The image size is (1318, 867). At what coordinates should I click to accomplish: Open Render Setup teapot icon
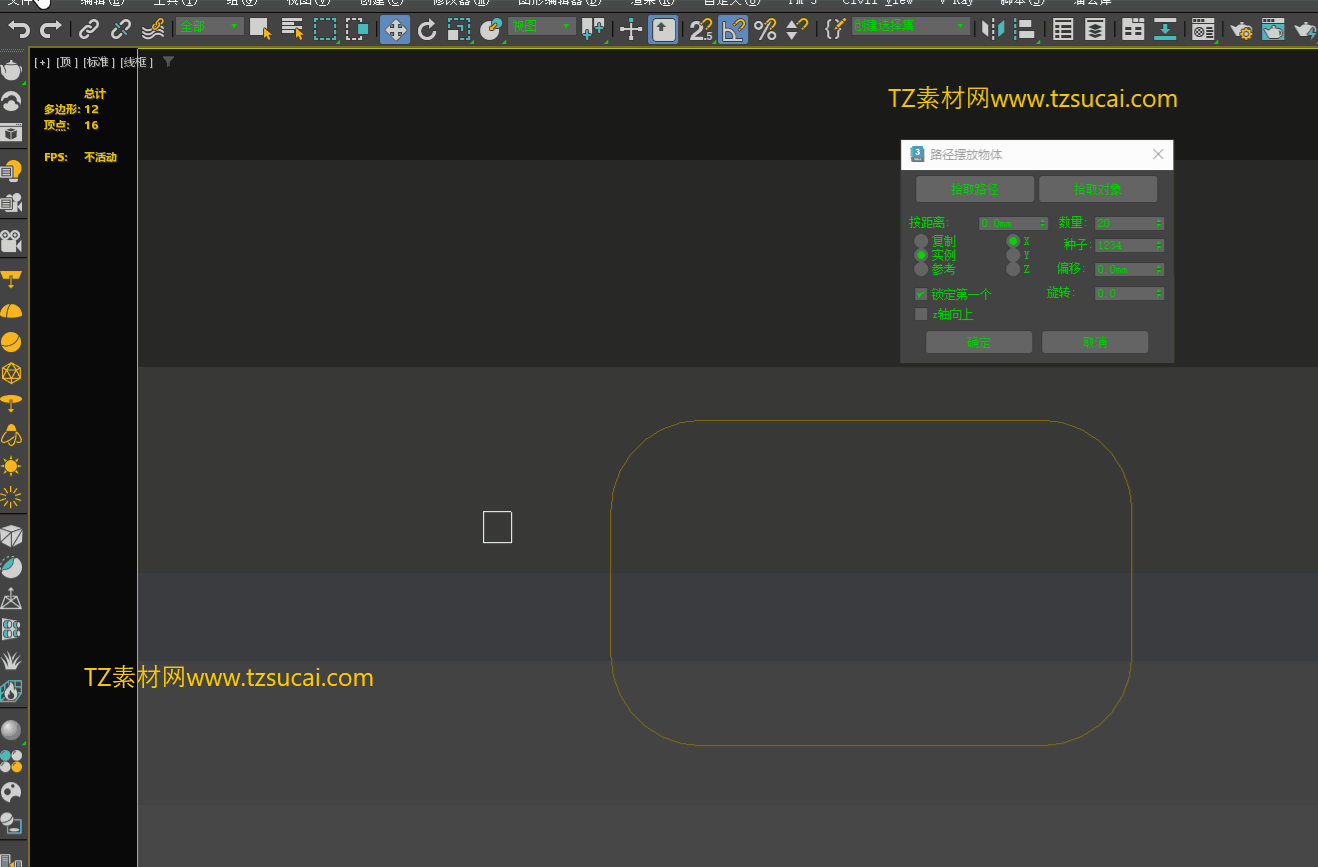coord(1240,29)
